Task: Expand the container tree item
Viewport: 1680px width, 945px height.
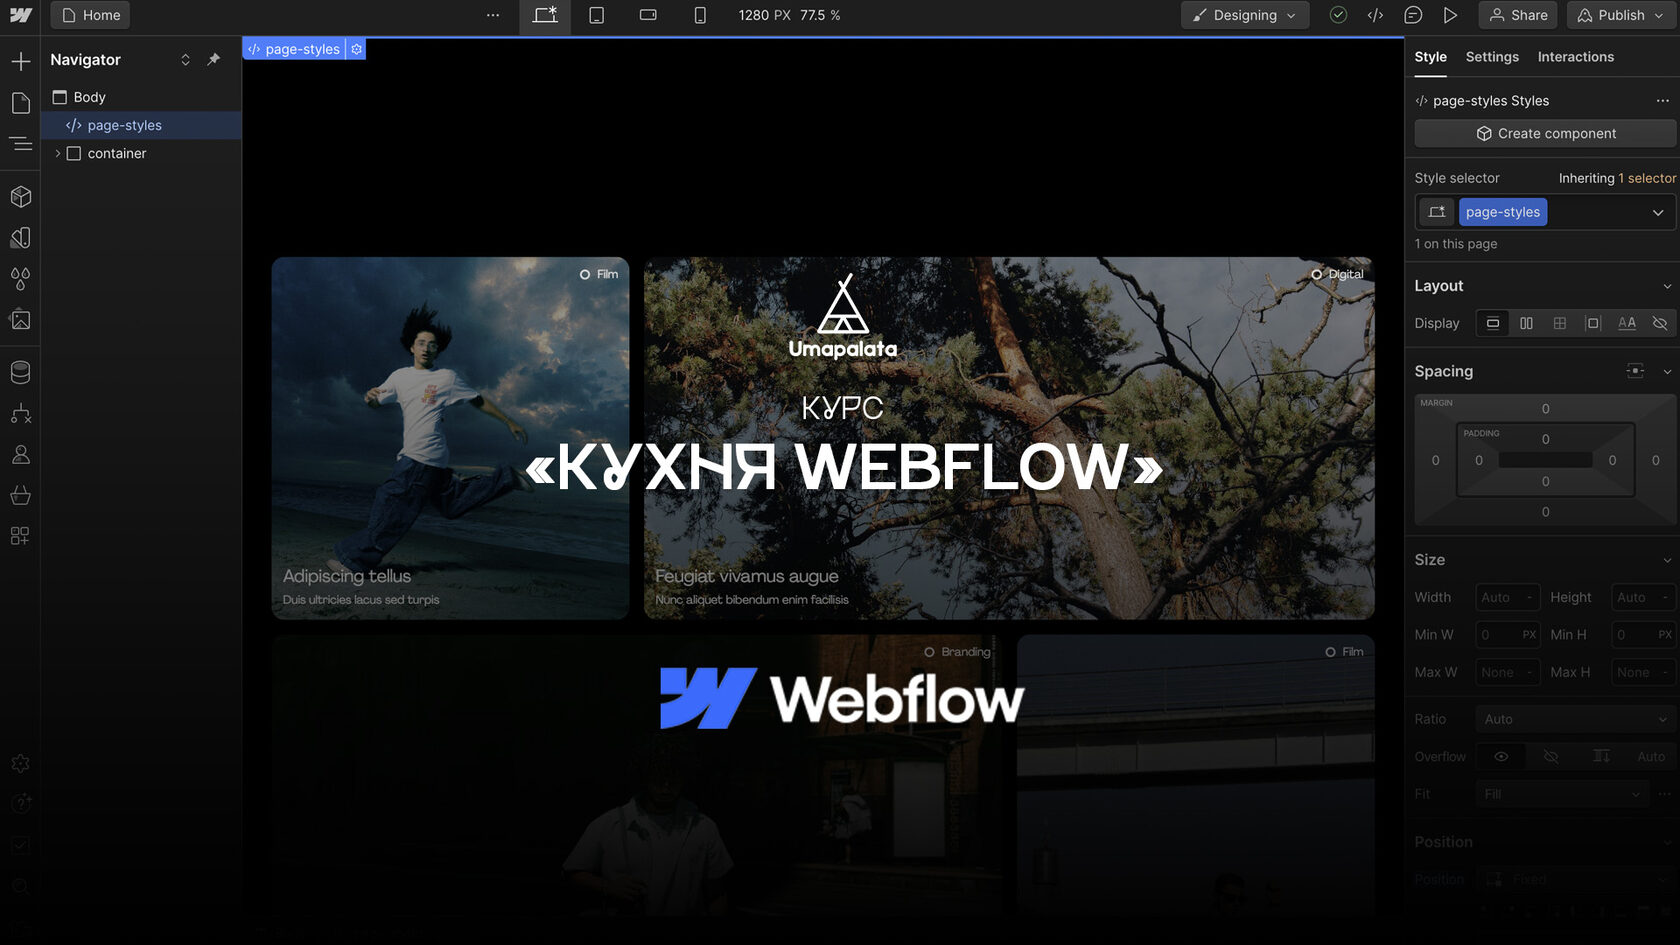Action: [58, 153]
